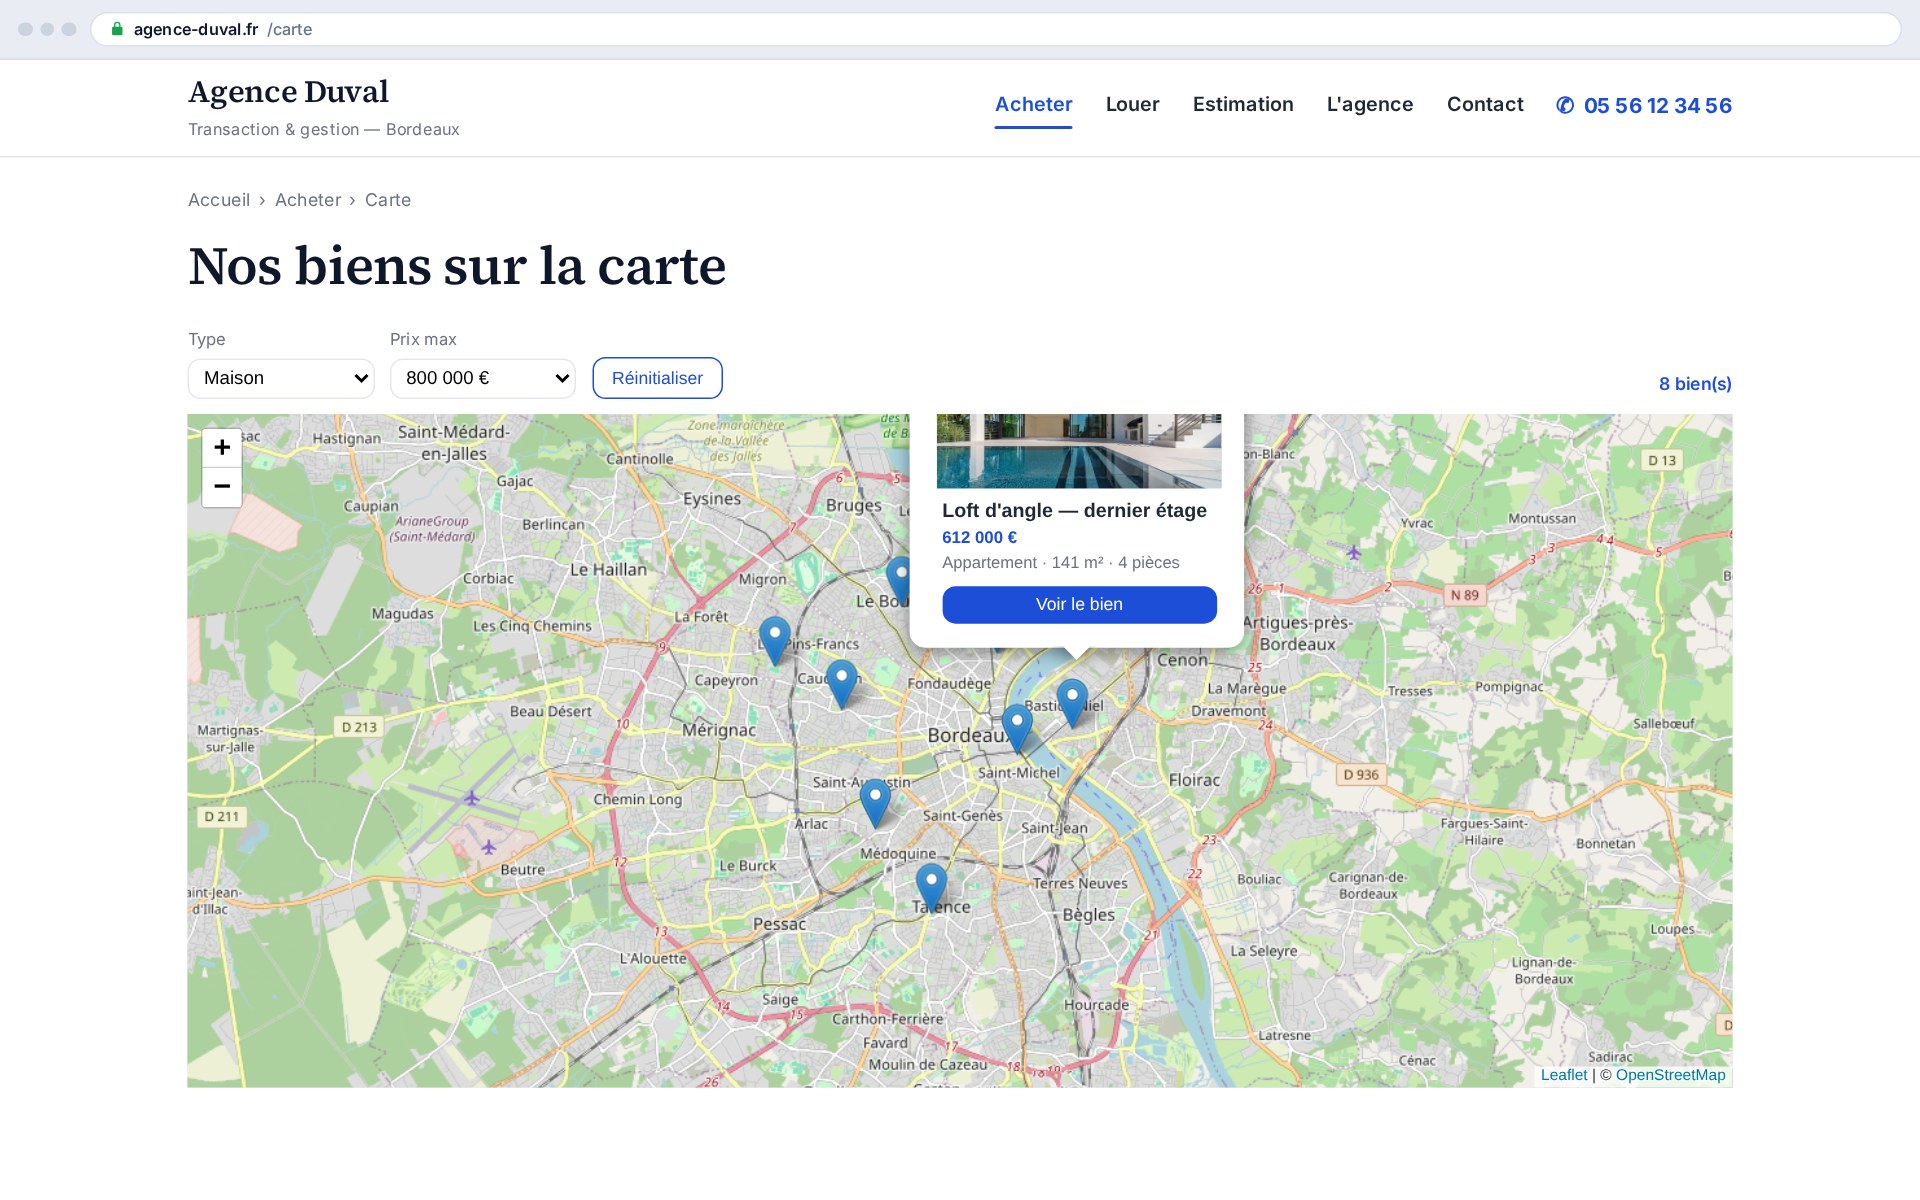Click the Mérignac label on the map
This screenshot has width=1920, height=1200.
click(719, 730)
